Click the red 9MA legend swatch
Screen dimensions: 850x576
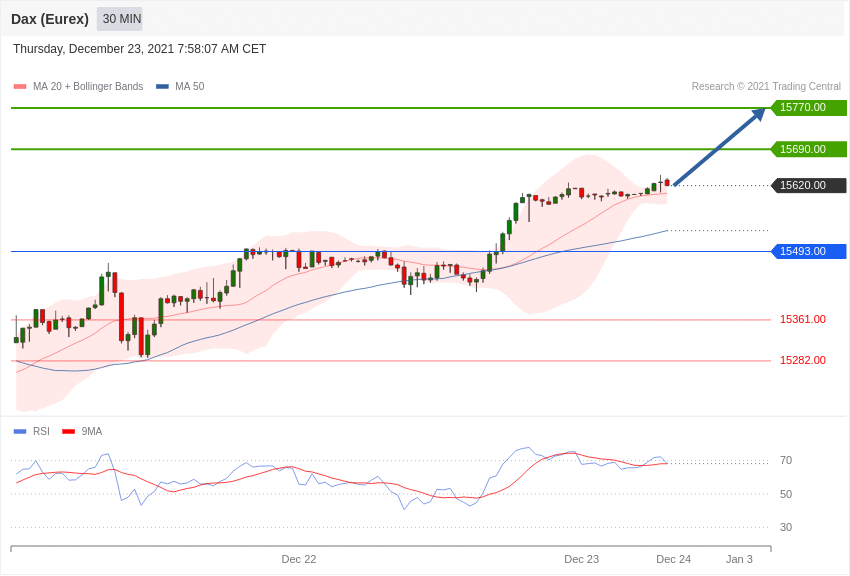point(68,431)
